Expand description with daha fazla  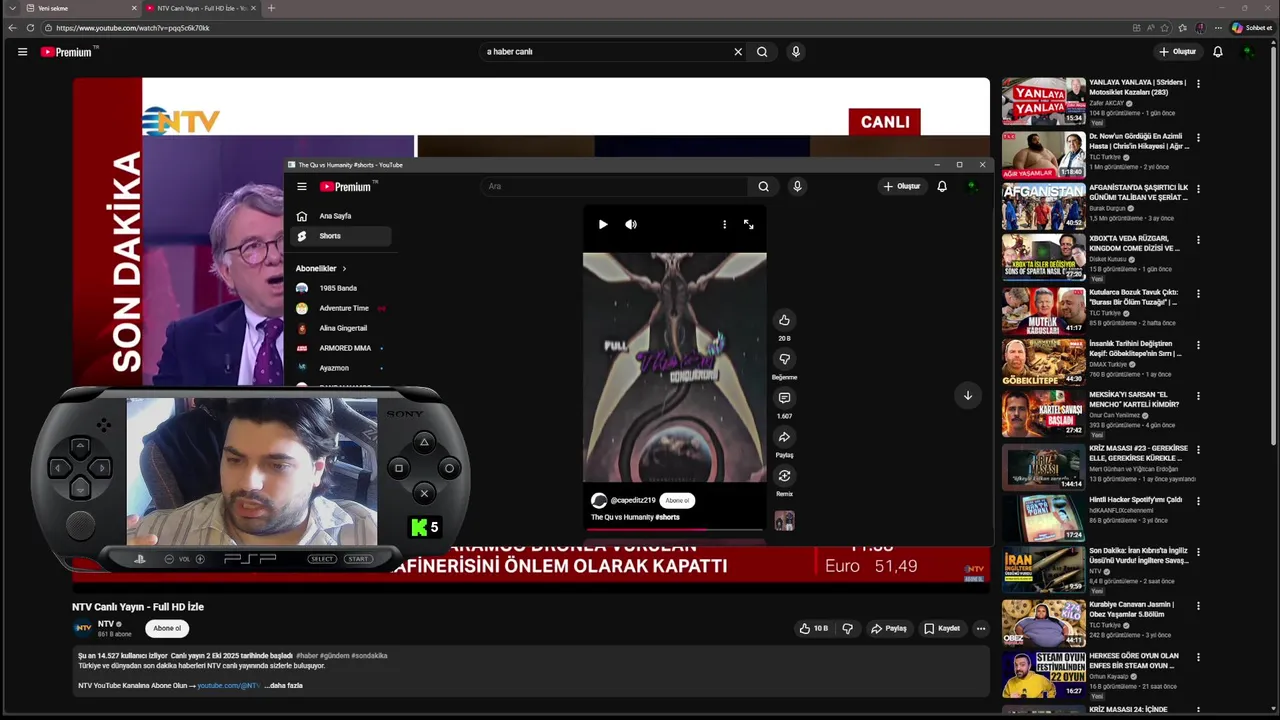[x=283, y=686]
